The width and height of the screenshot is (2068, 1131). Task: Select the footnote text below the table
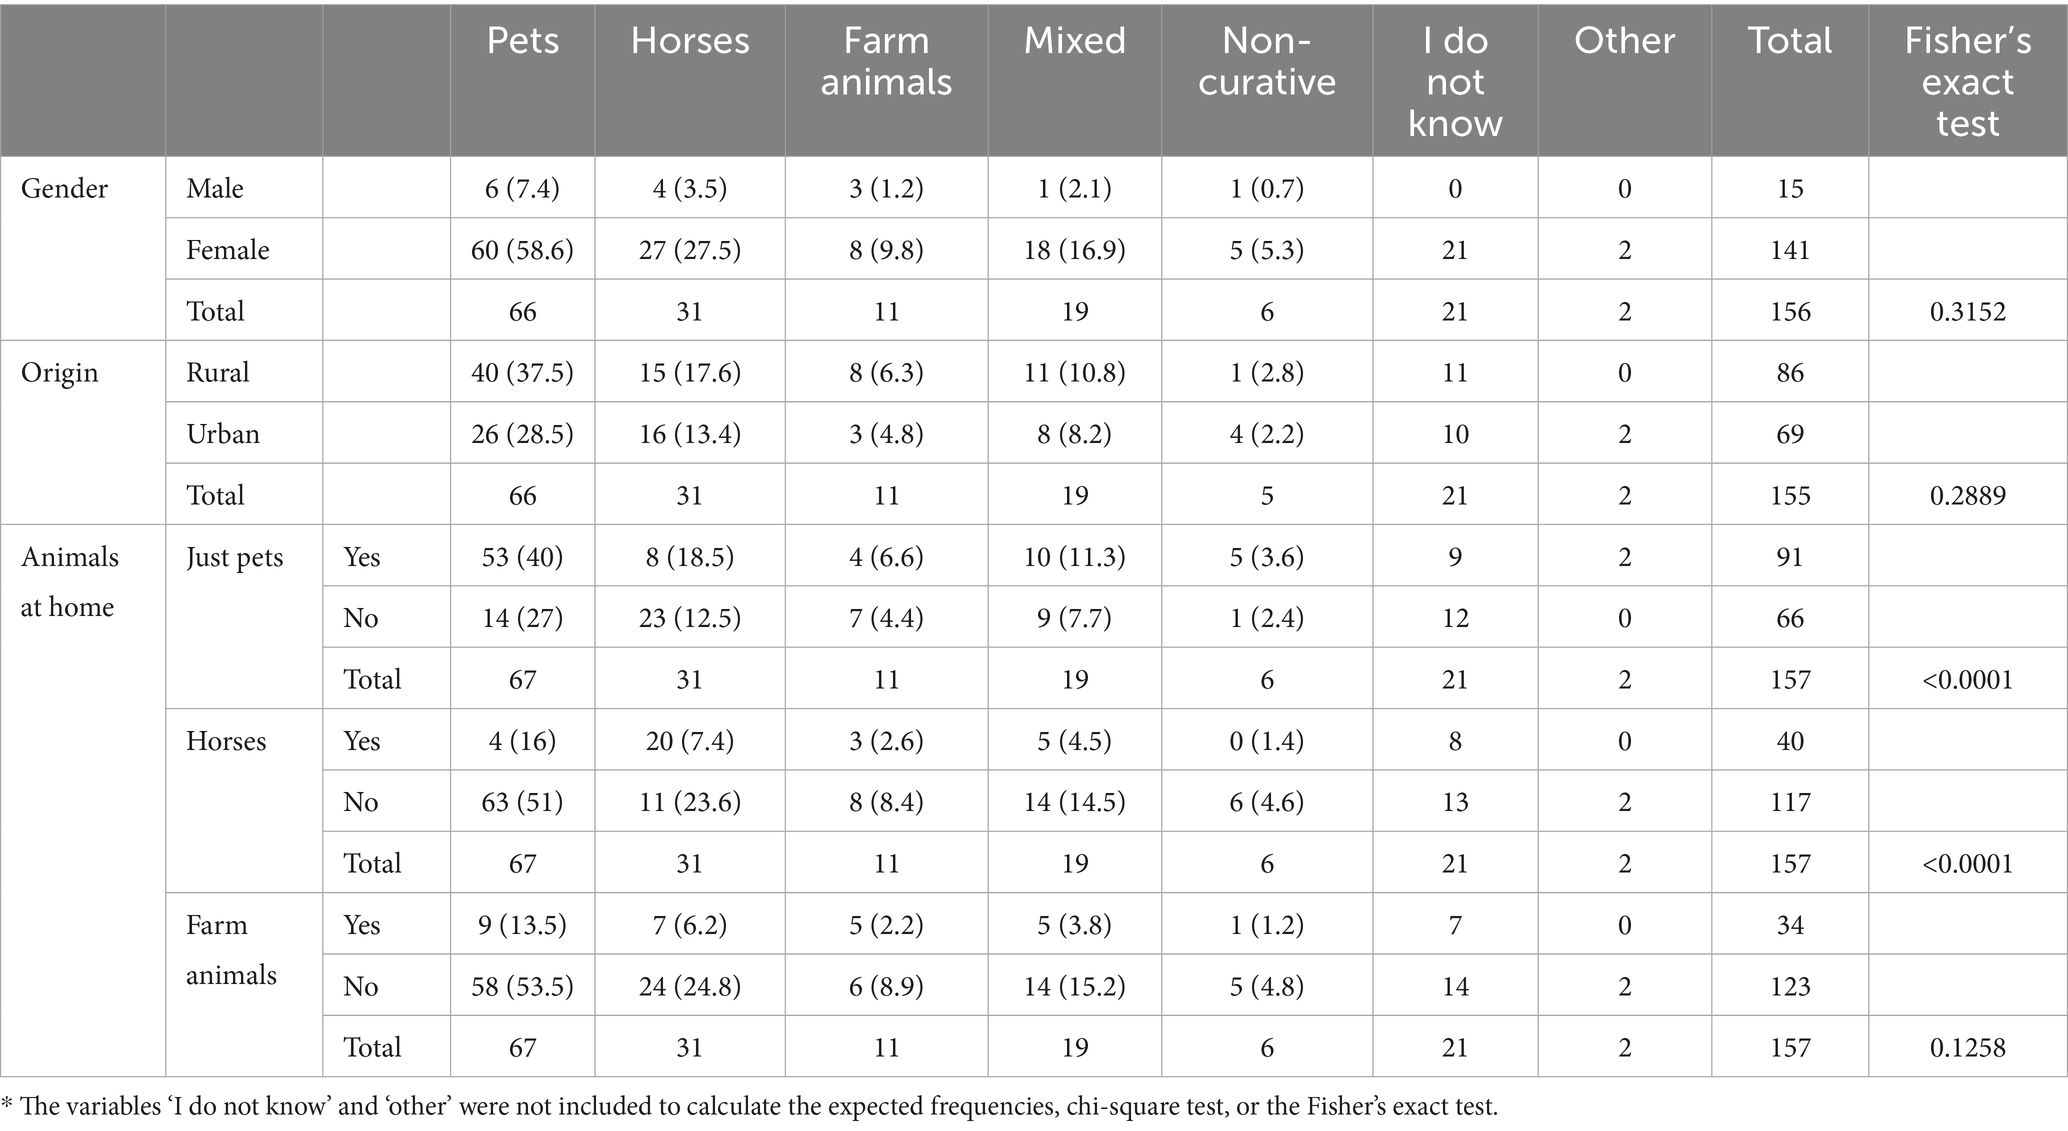pos(750,1106)
